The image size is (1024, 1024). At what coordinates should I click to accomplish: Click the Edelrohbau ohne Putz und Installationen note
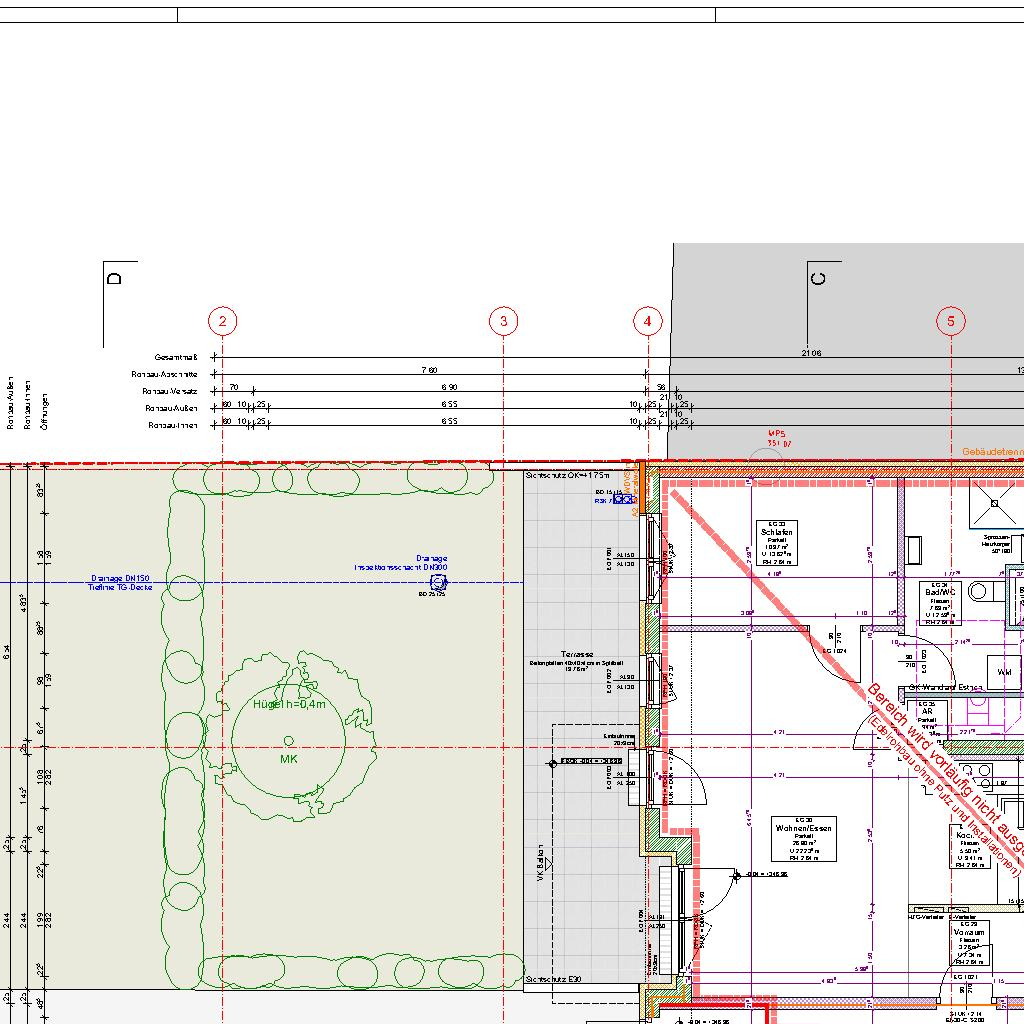[943, 794]
